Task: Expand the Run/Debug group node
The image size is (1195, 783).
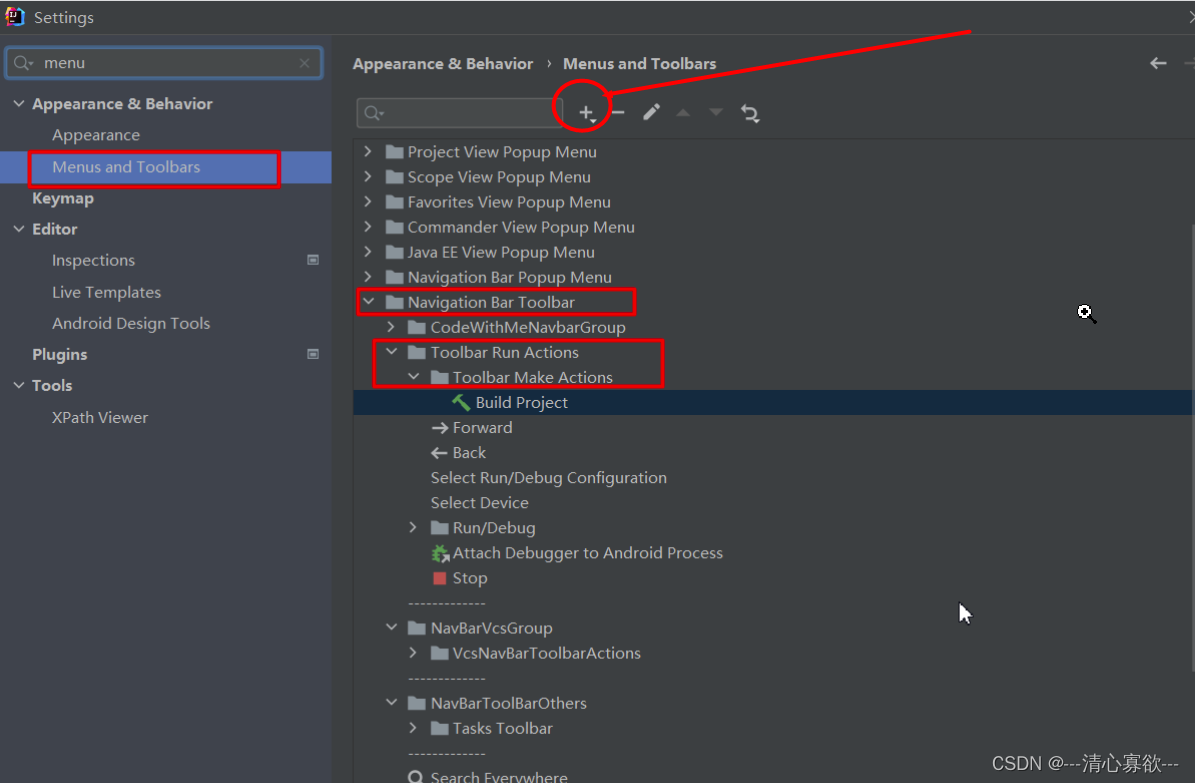Action: point(413,528)
